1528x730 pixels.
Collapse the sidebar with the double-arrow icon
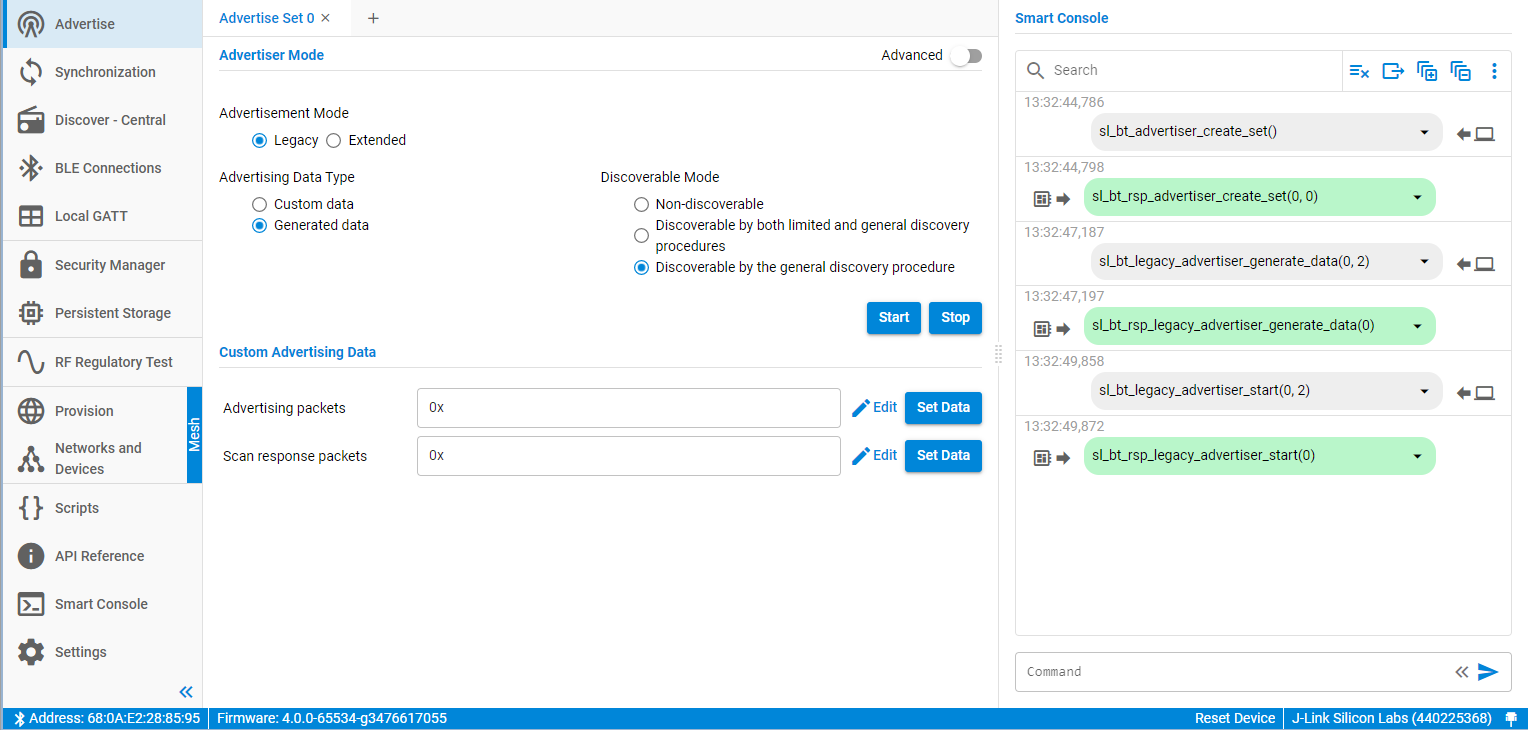click(x=185, y=692)
